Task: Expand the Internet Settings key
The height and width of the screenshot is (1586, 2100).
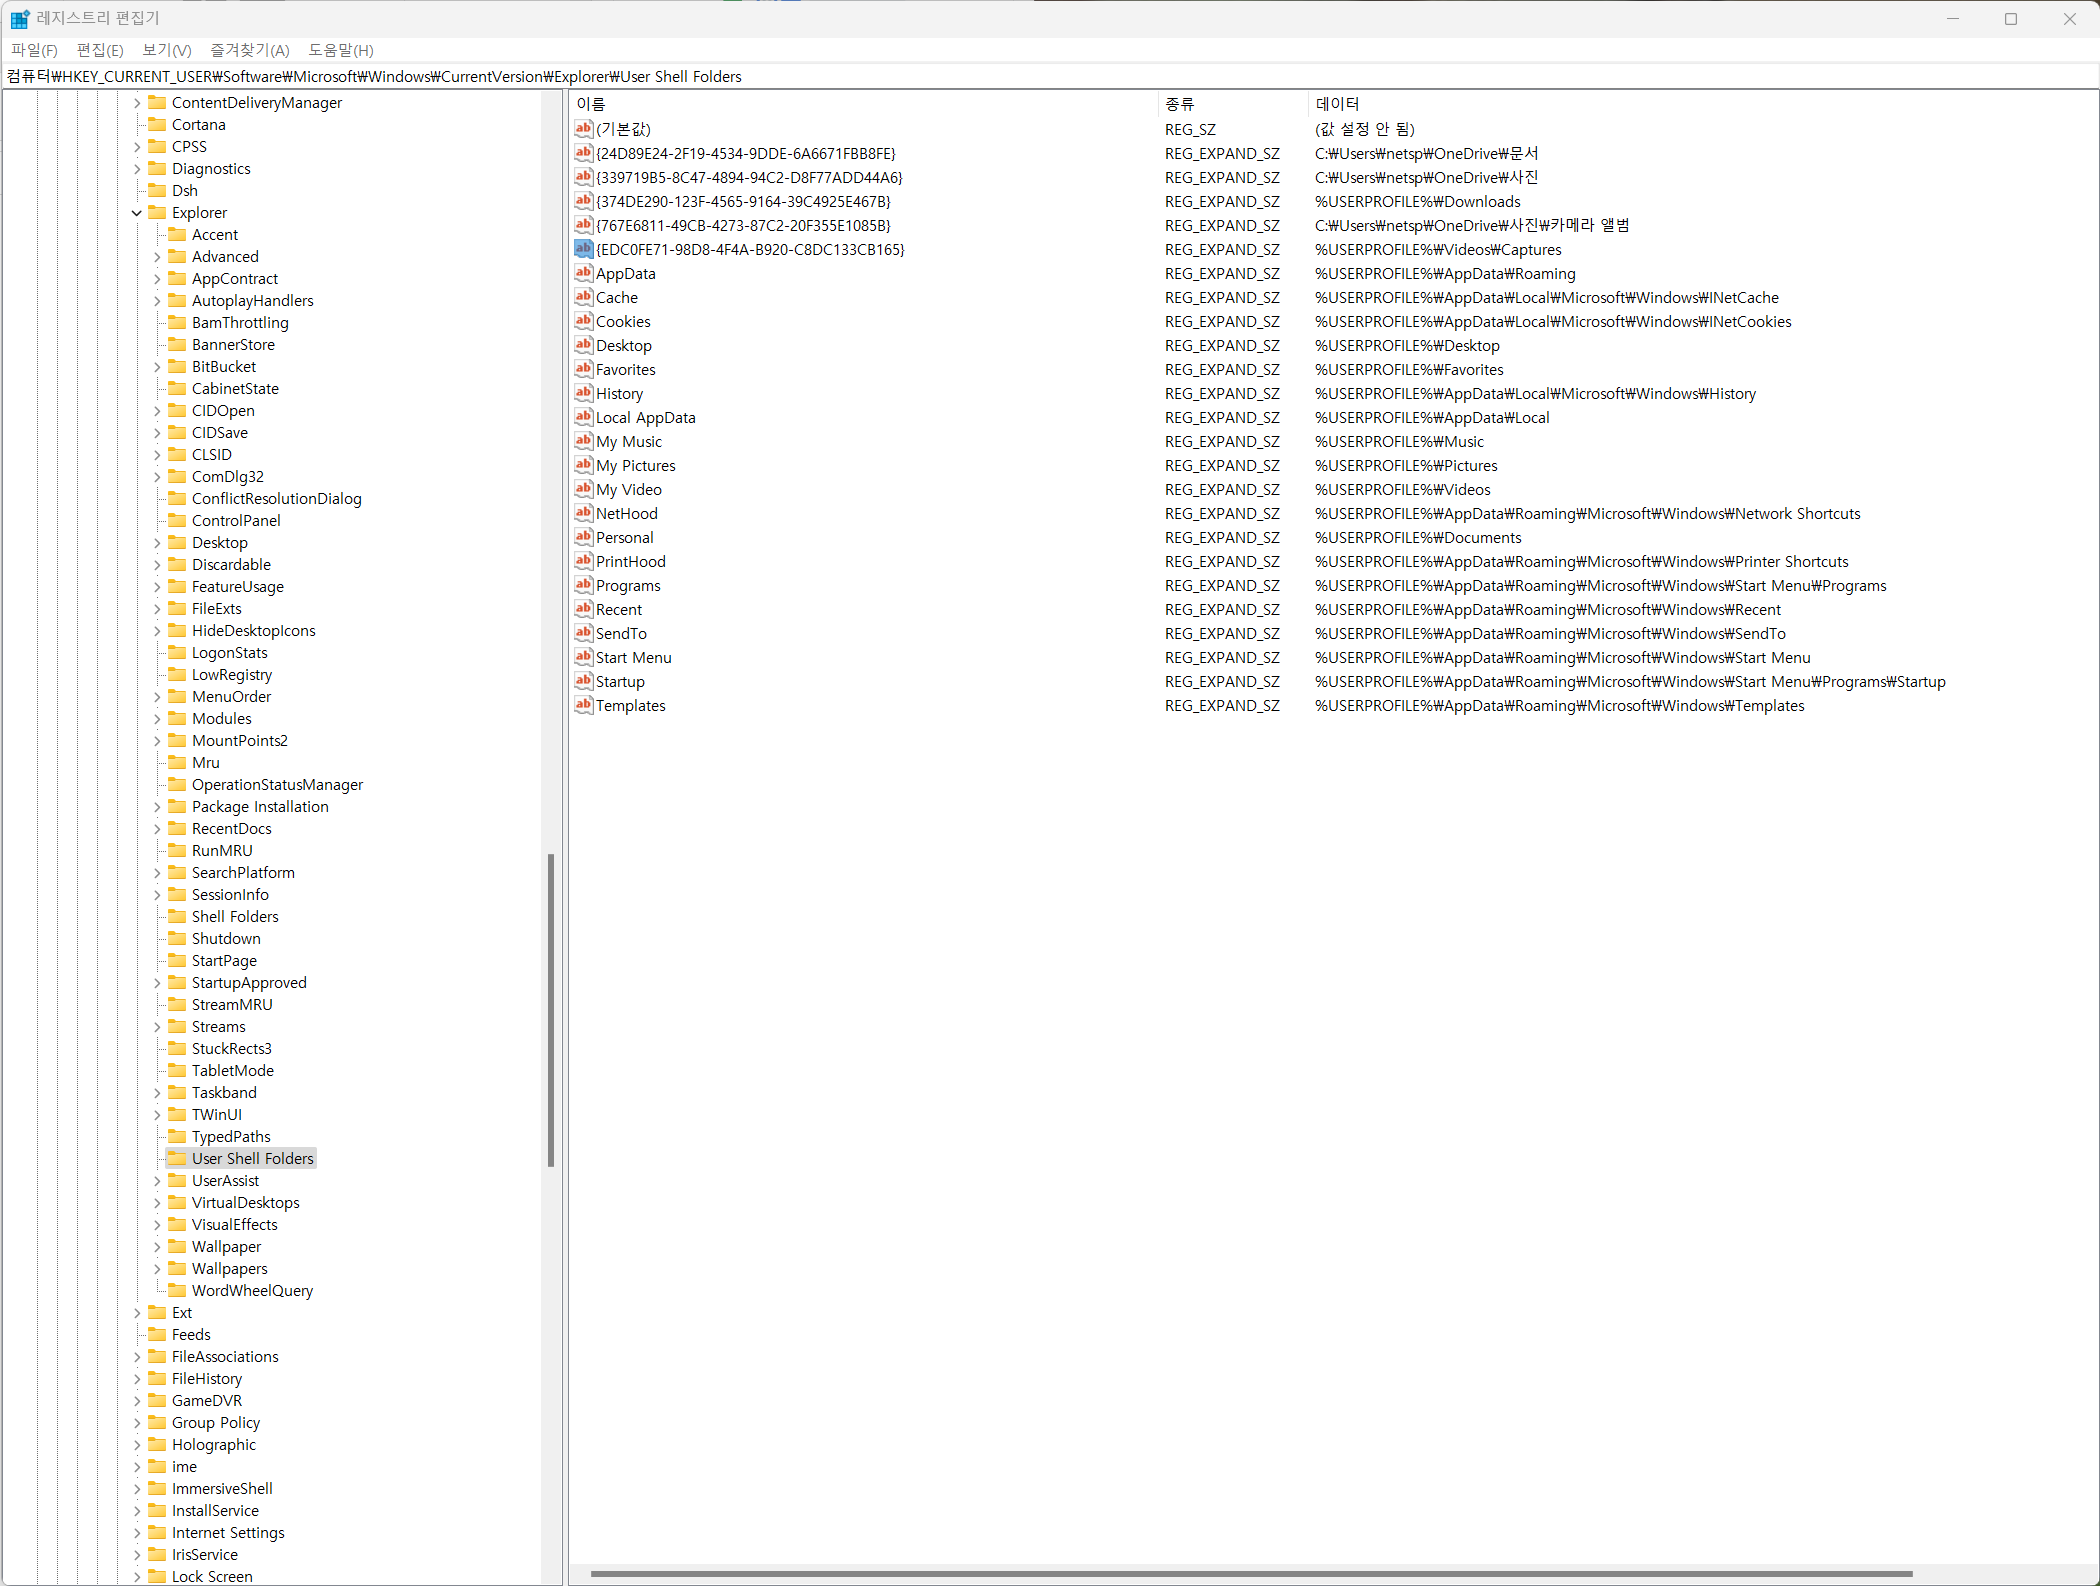Action: 137,1532
